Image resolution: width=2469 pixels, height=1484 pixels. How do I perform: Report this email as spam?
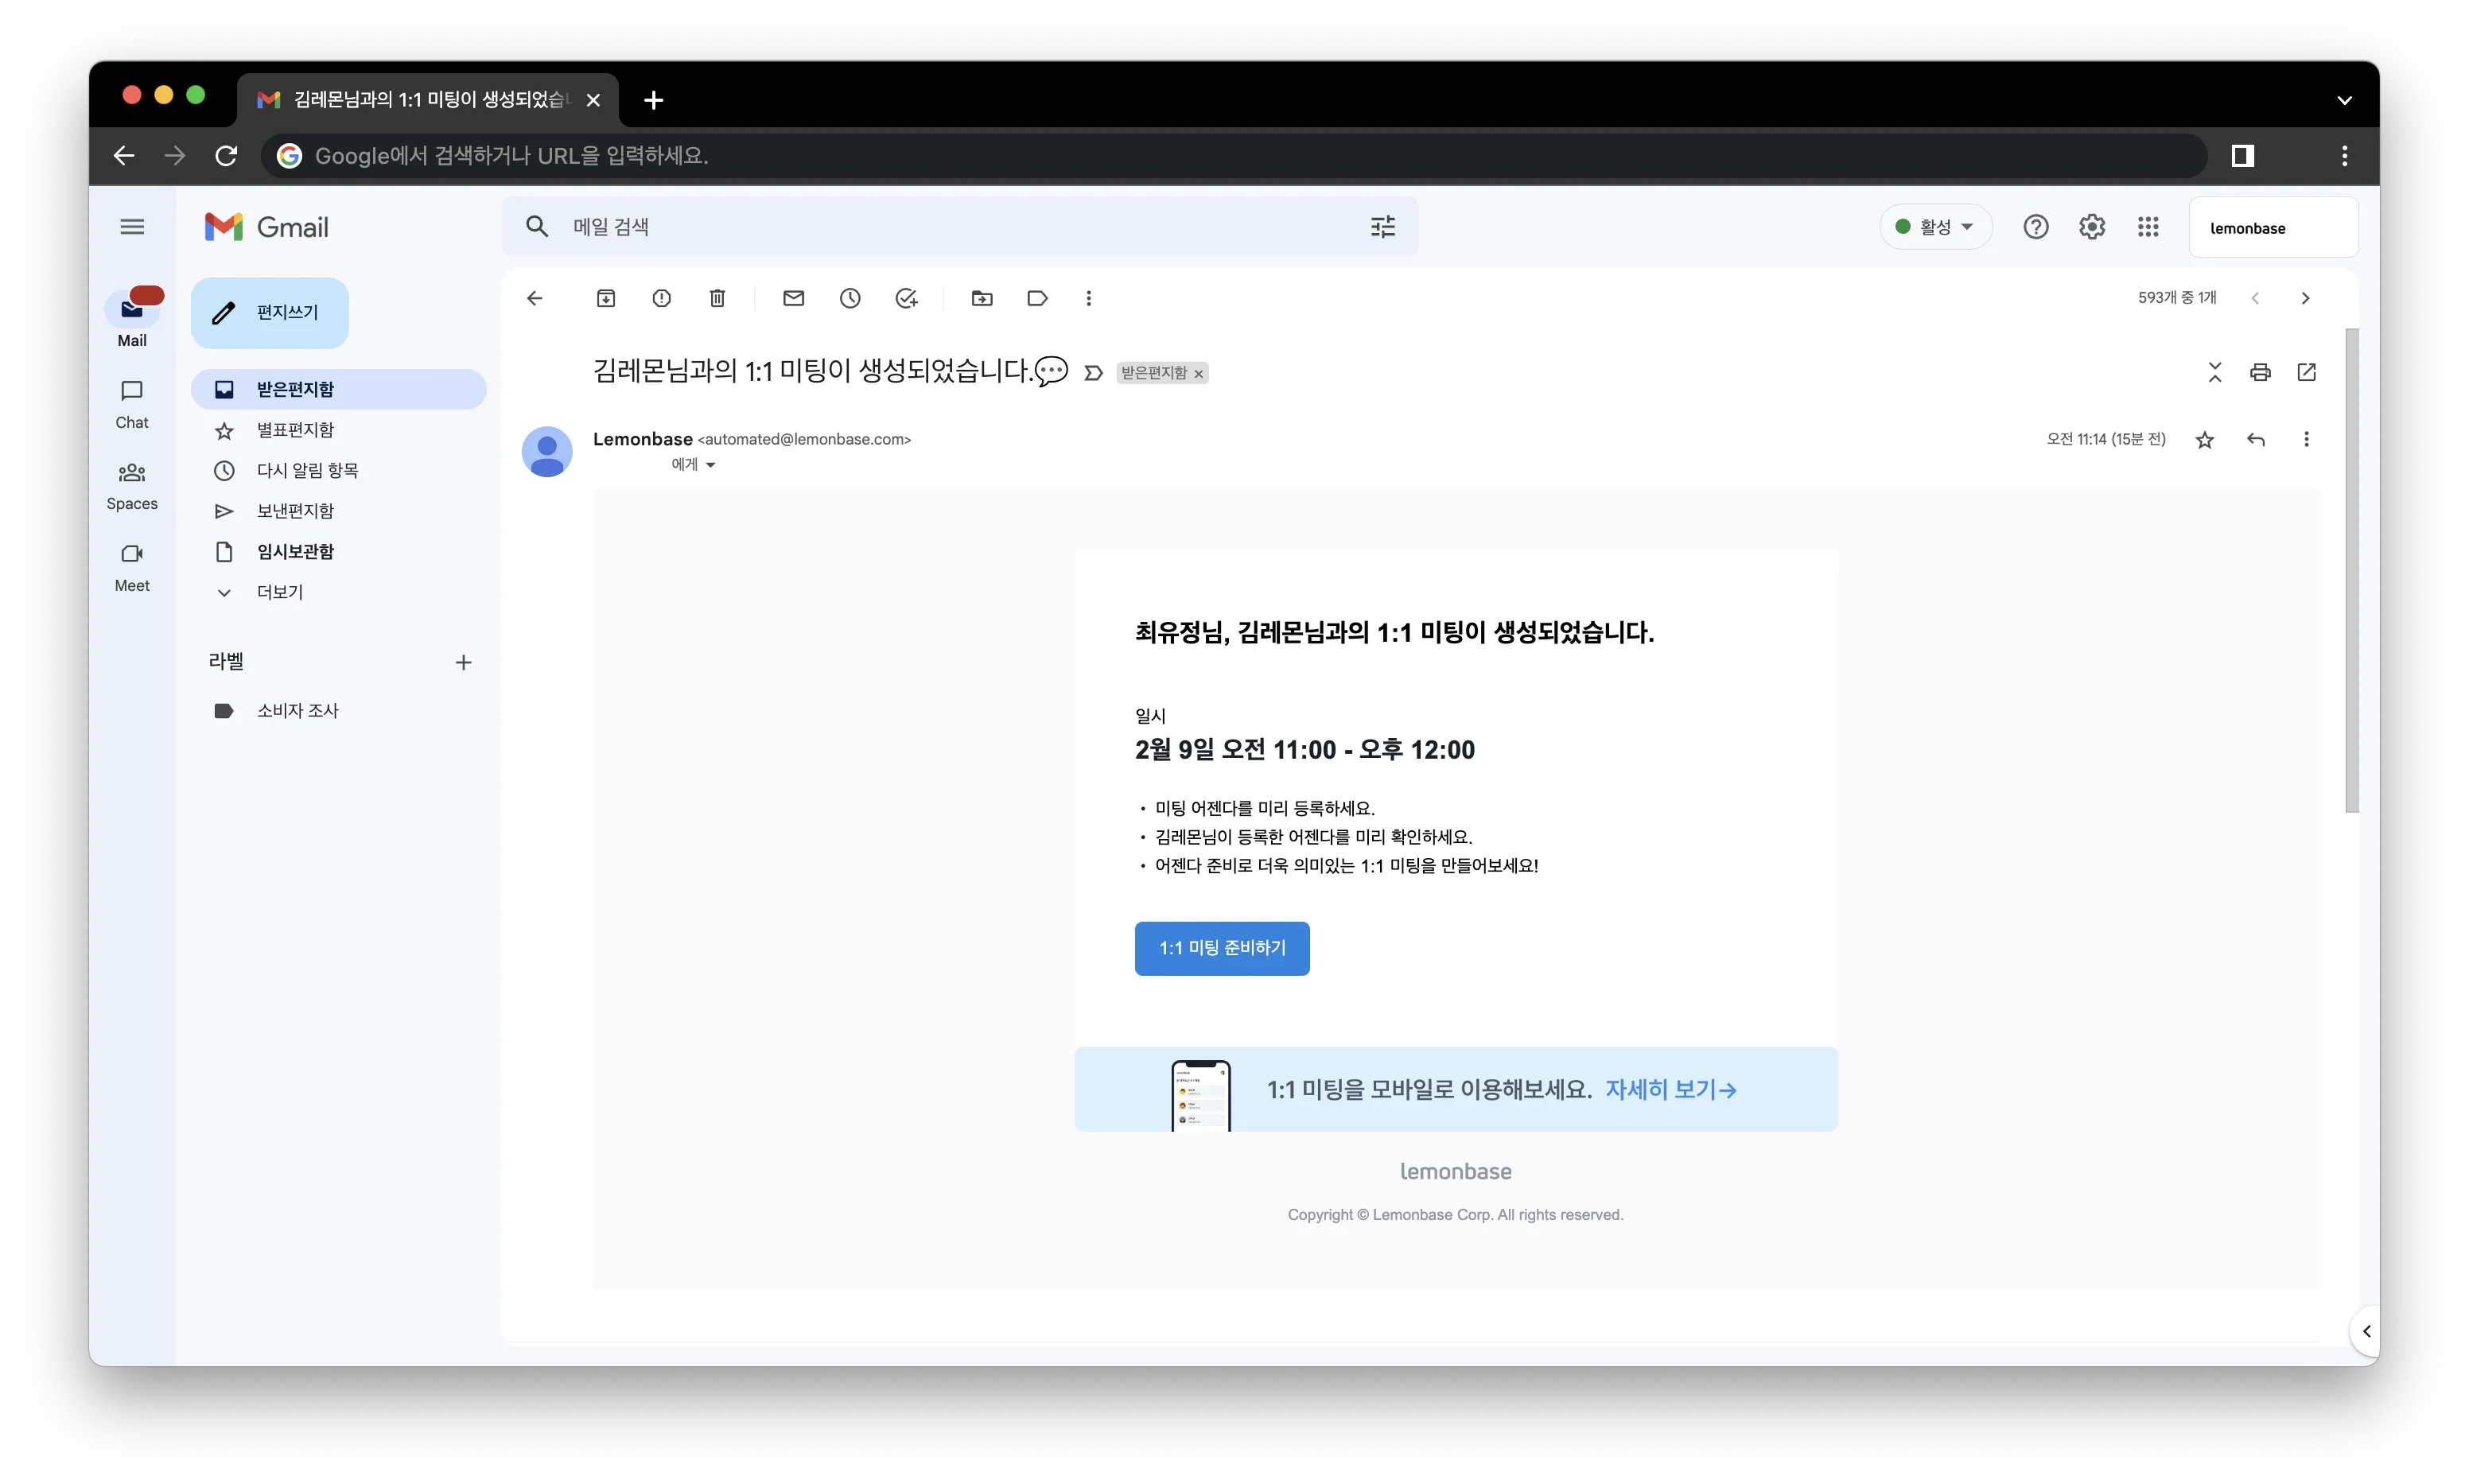coord(662,298)
